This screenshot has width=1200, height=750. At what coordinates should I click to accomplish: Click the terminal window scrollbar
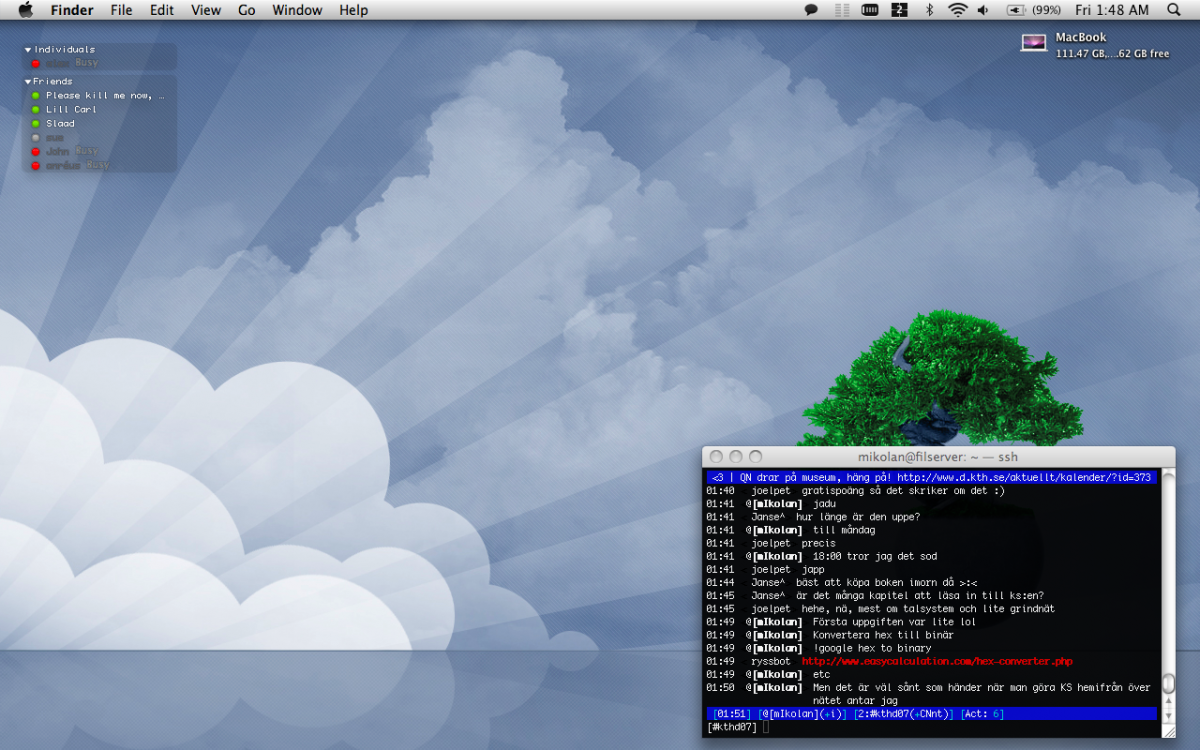[1168, 684]
